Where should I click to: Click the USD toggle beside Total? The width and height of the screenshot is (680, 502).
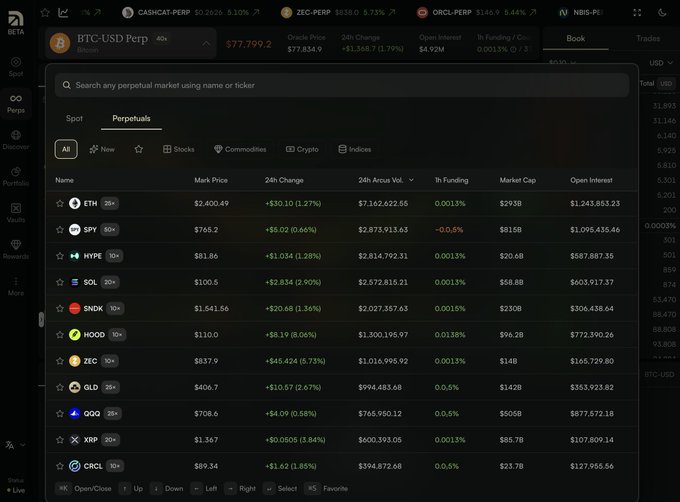666,83
